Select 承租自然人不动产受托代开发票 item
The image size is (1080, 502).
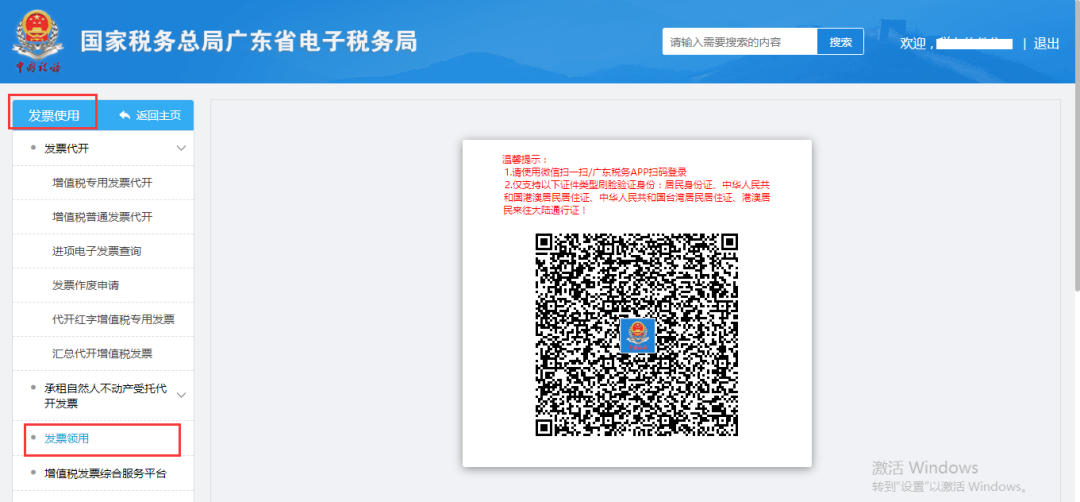click(105, 396)
